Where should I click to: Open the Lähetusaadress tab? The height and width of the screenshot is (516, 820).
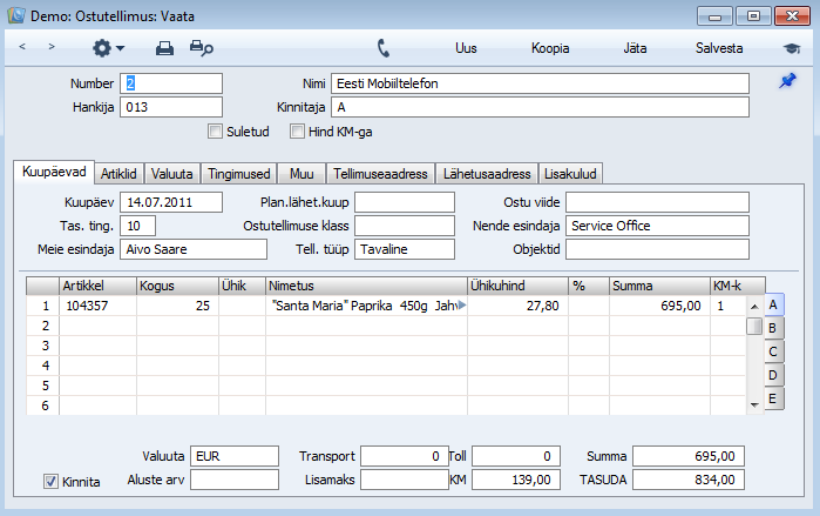tap(487, 174)
